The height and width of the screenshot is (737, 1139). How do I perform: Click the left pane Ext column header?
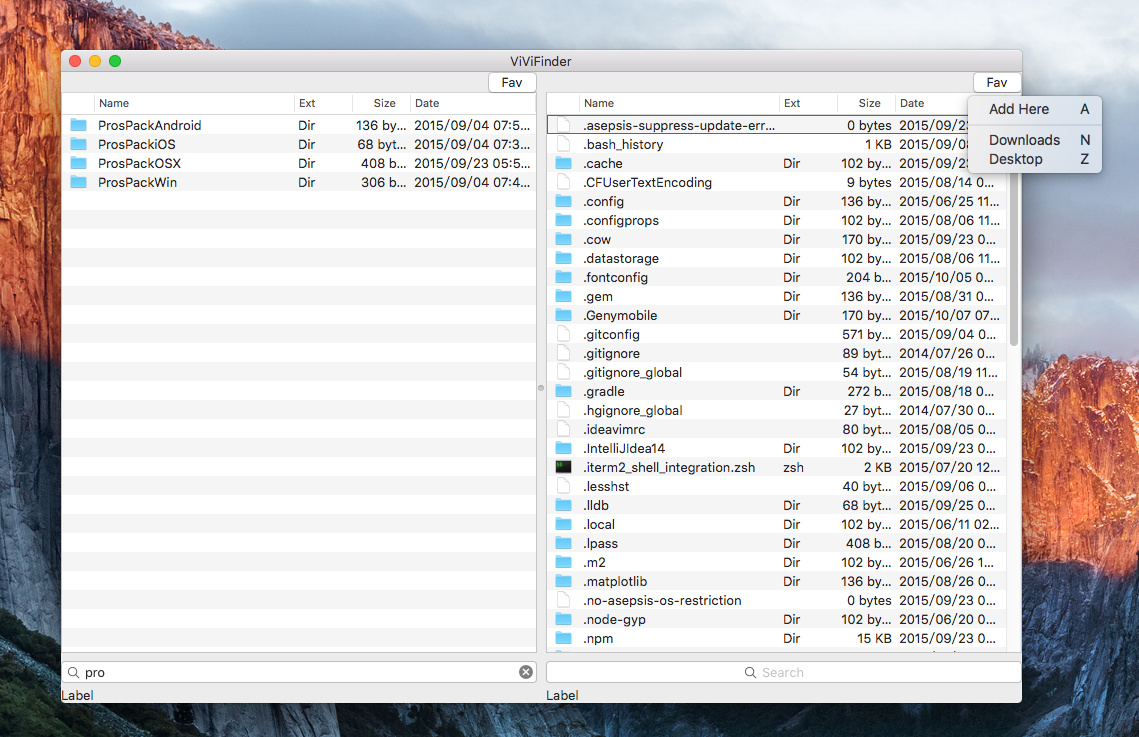(x=323, y=103)
